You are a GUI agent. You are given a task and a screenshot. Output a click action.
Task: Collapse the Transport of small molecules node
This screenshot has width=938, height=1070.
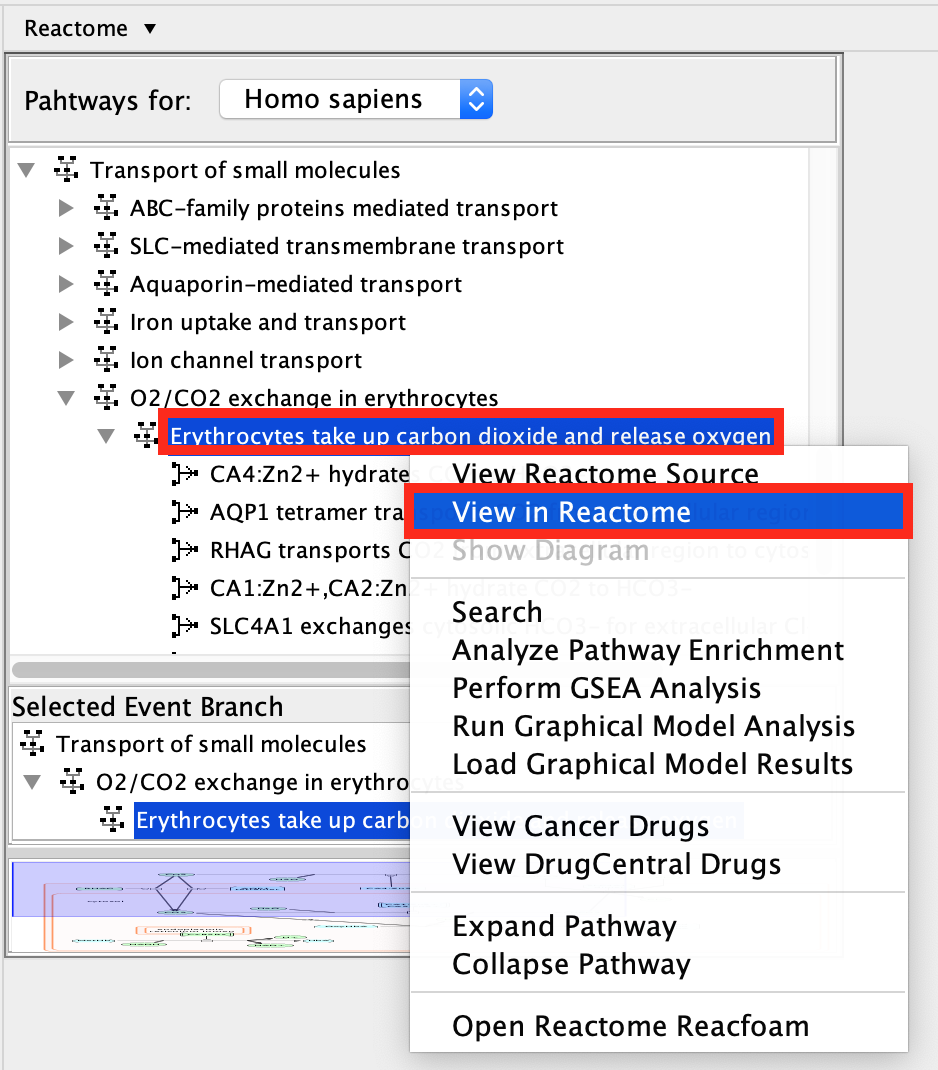(x=27, y=171)
